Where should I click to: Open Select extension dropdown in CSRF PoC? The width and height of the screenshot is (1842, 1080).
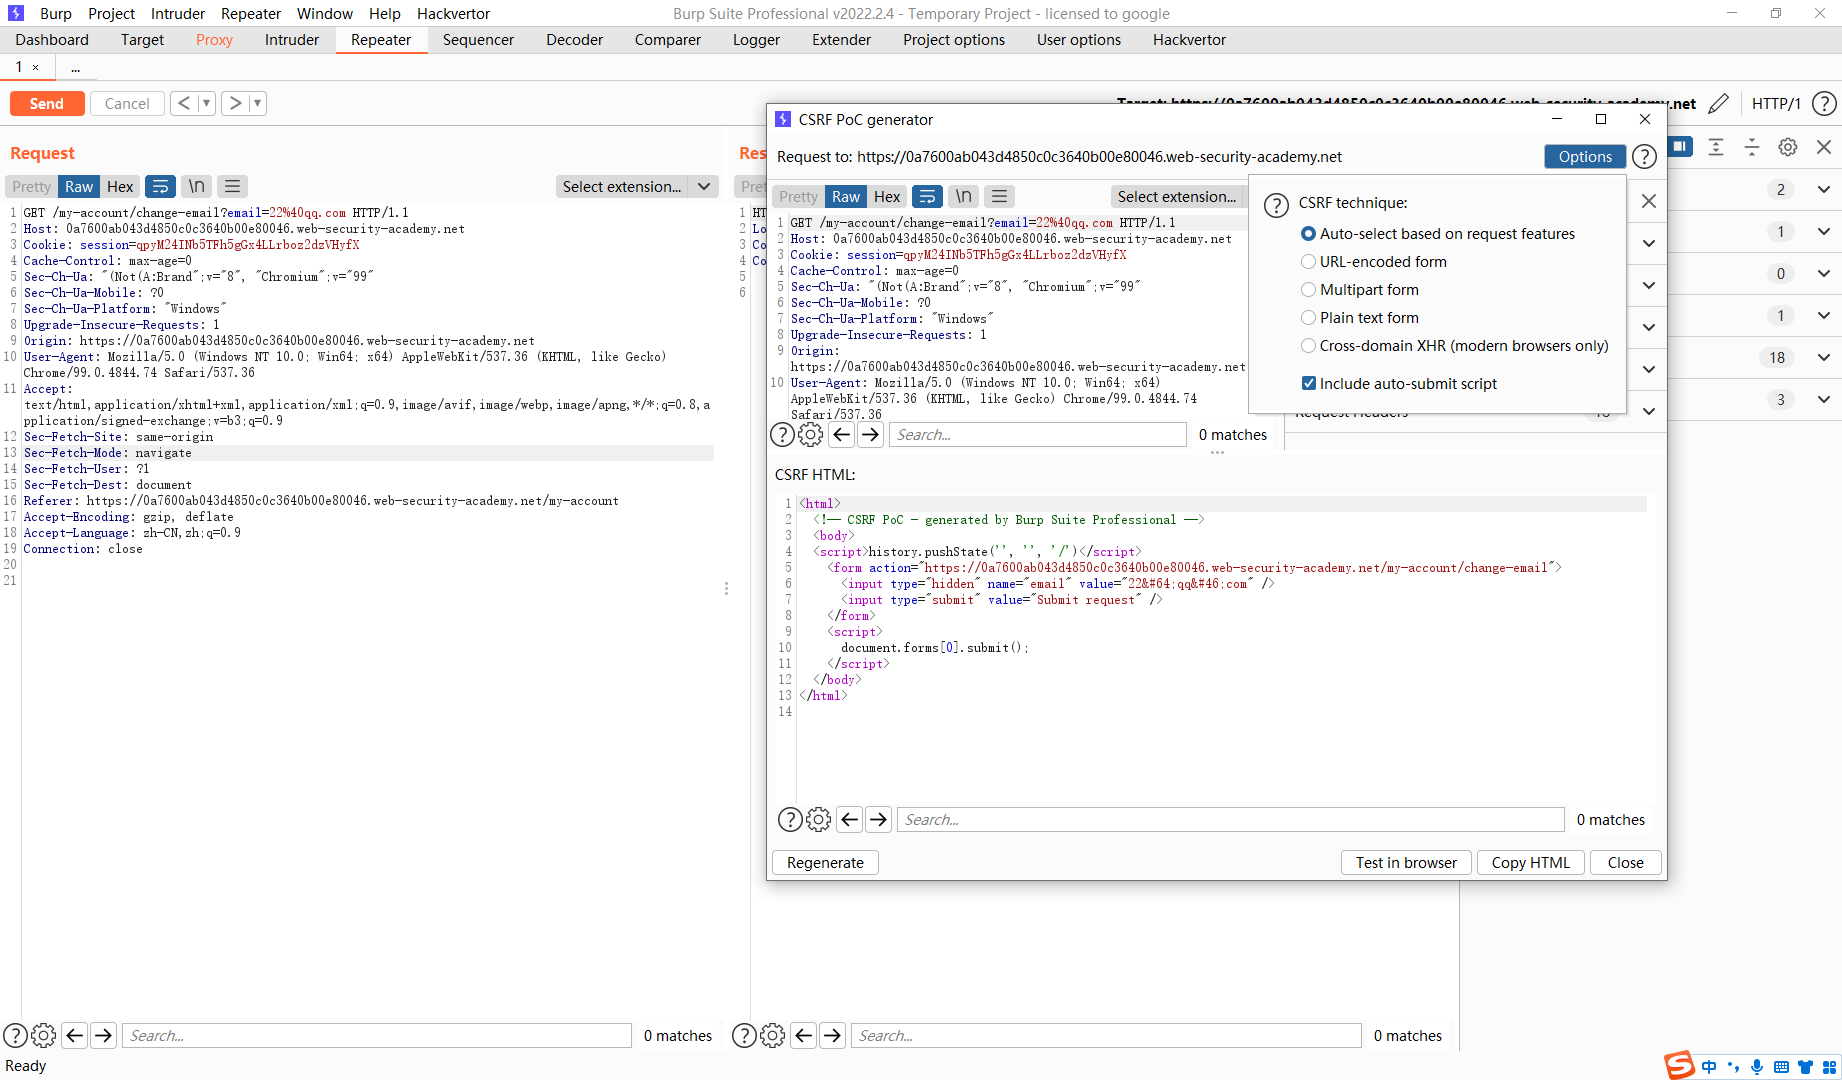[1177, 196]
